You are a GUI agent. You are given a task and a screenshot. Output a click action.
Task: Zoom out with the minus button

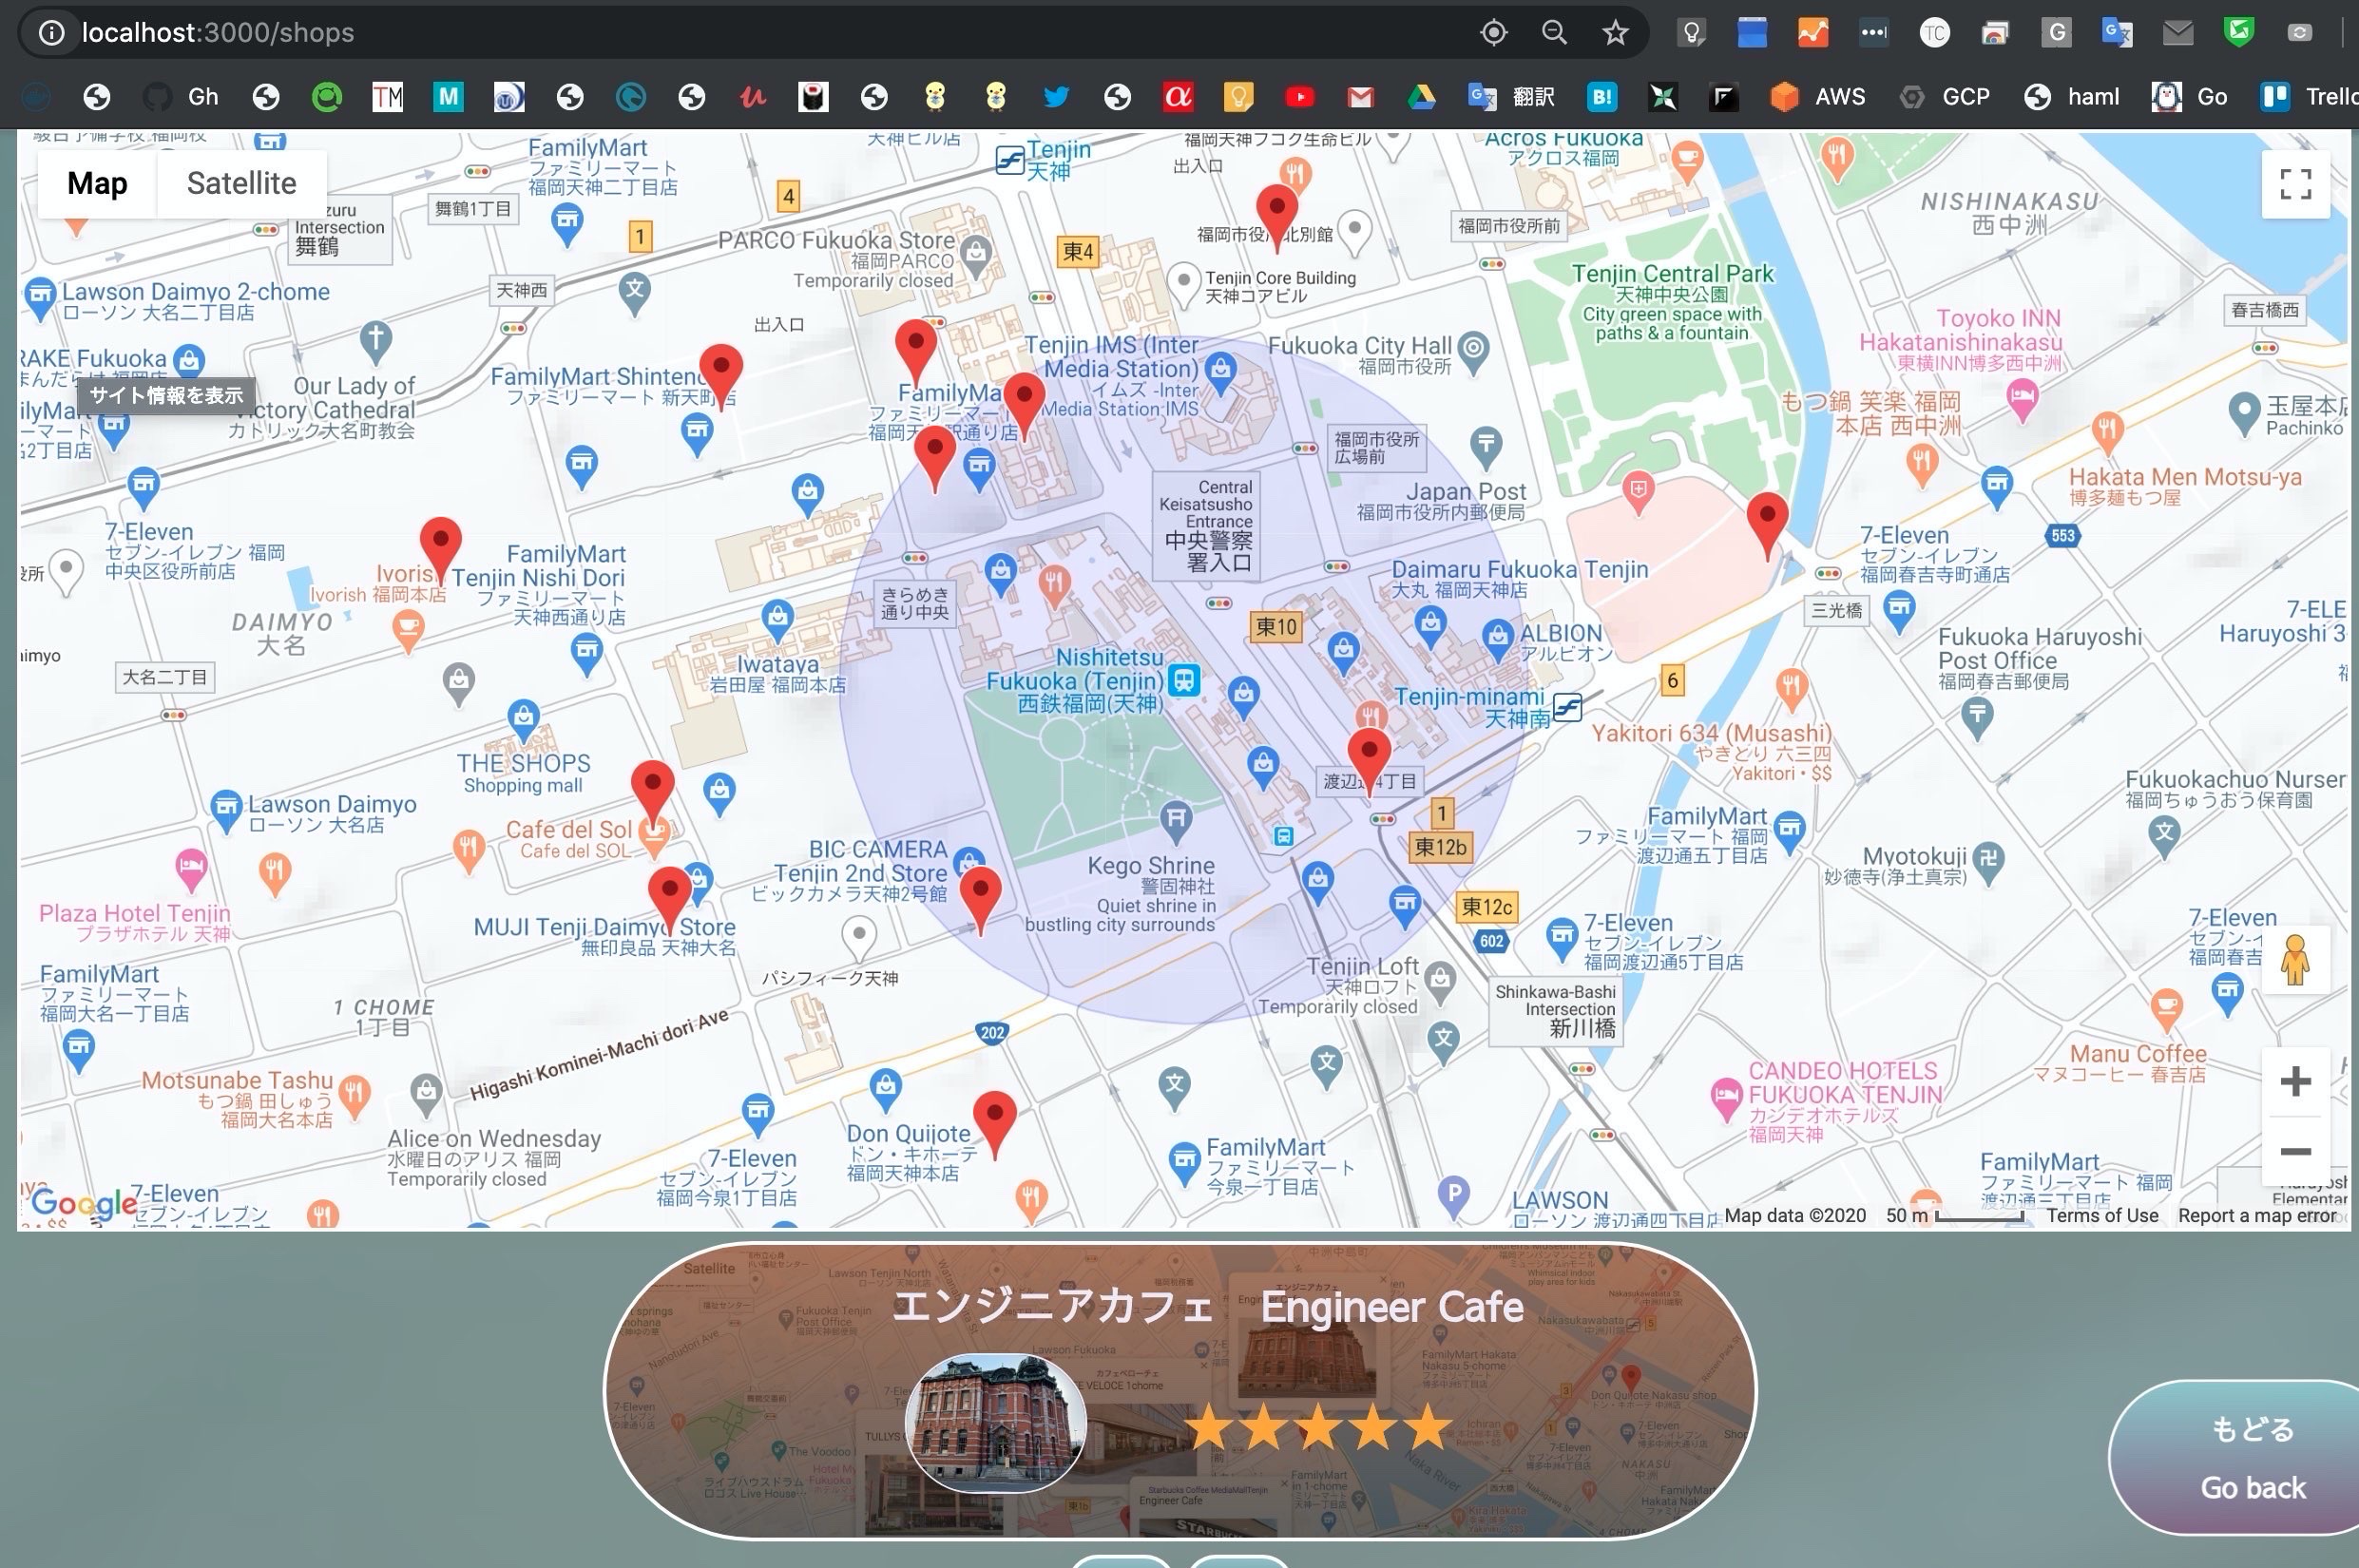[x=2295, y=1151]
